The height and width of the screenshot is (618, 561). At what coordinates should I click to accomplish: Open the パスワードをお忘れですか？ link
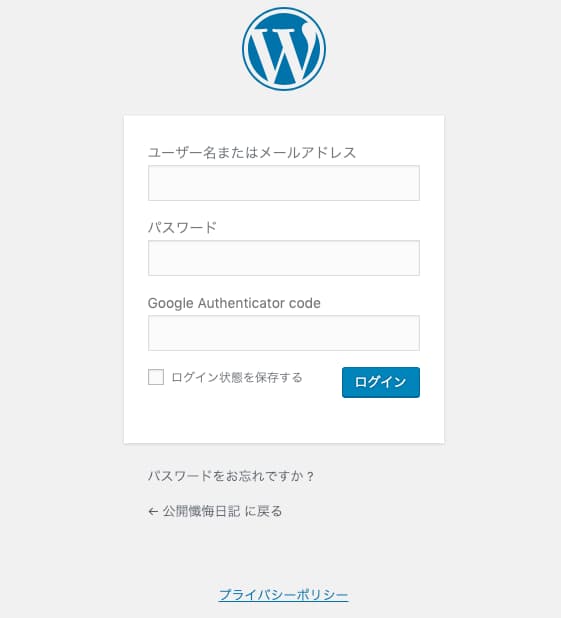(231, 476)
